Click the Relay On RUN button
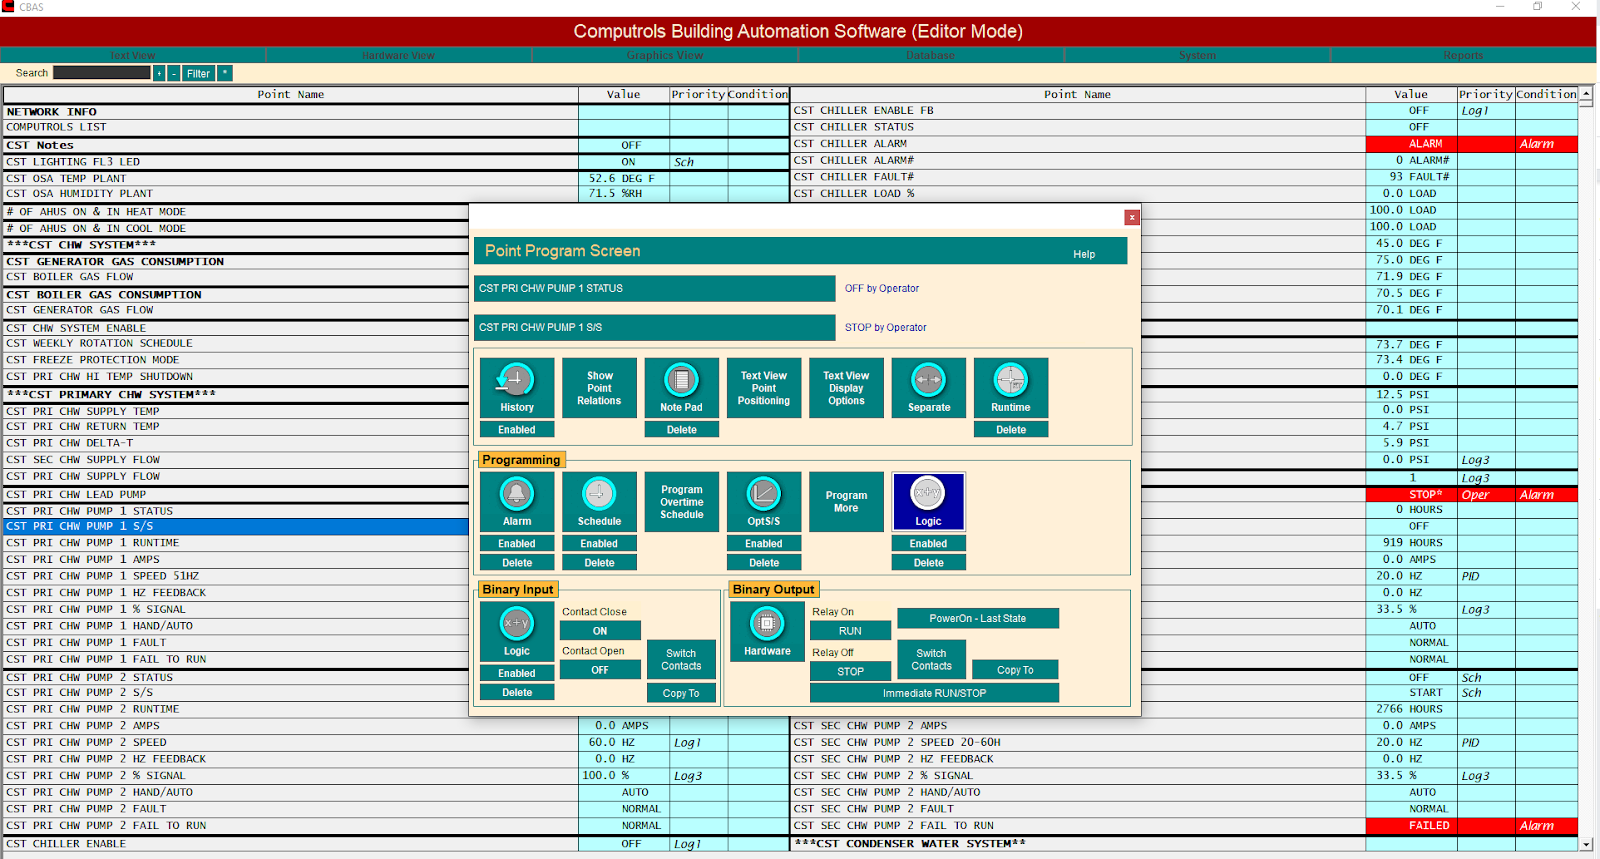Image resolution: width=1600 pixels, height=859 pixels. pos(850,631)
